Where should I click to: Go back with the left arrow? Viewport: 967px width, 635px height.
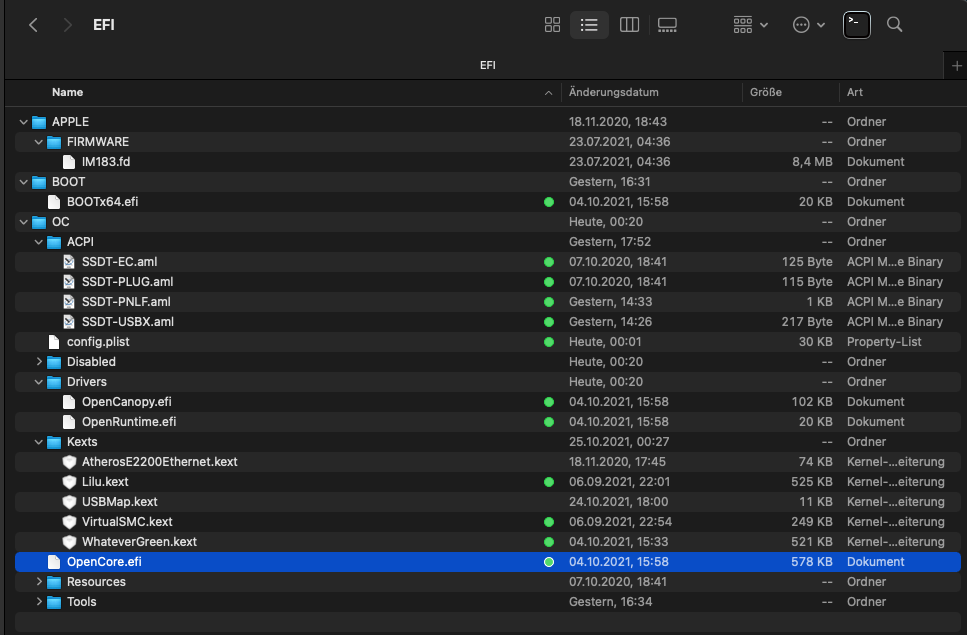33,25
